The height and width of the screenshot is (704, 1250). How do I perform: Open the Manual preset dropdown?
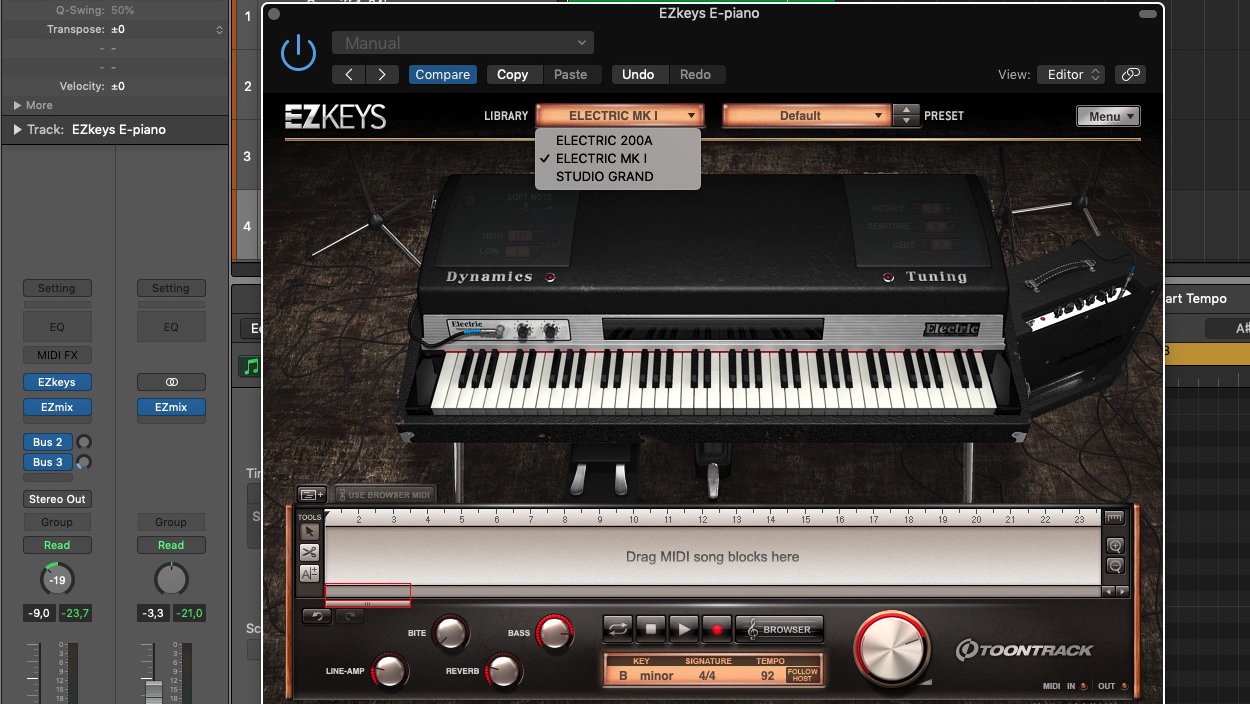point(463,43)
